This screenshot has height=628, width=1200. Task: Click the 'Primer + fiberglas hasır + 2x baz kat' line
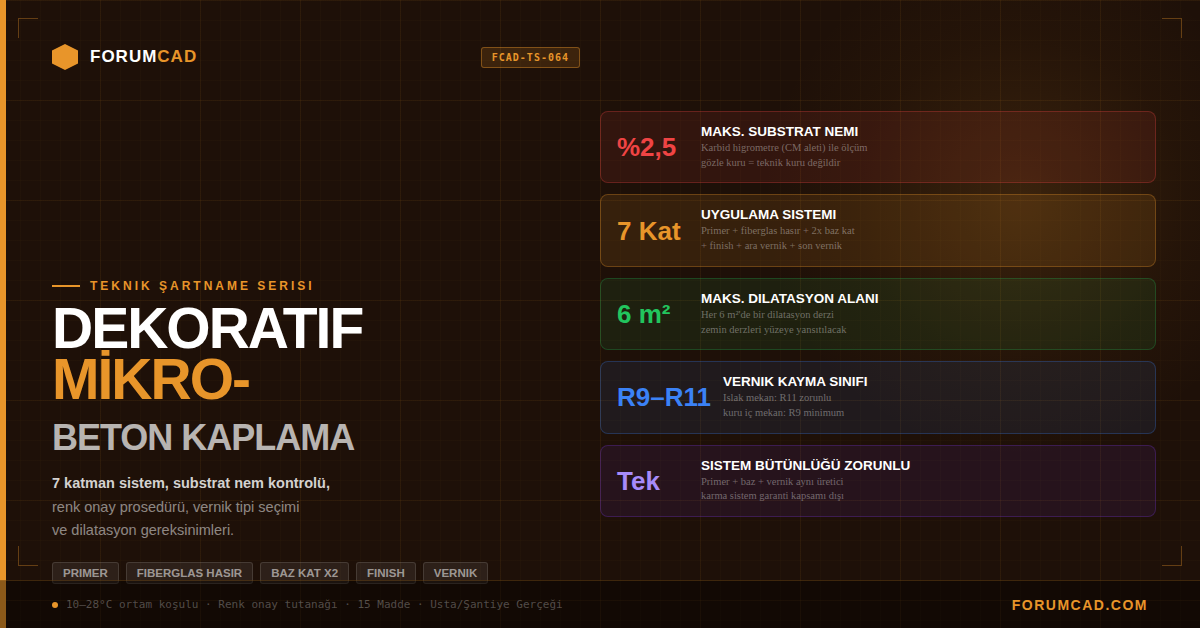tap(778, 230)
